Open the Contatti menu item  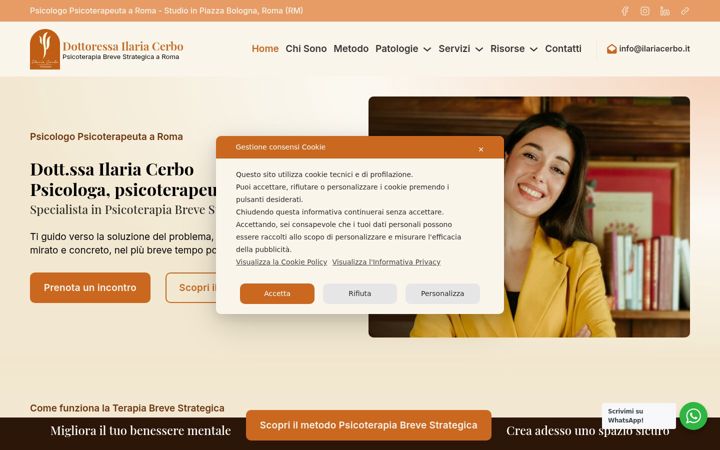563,49
